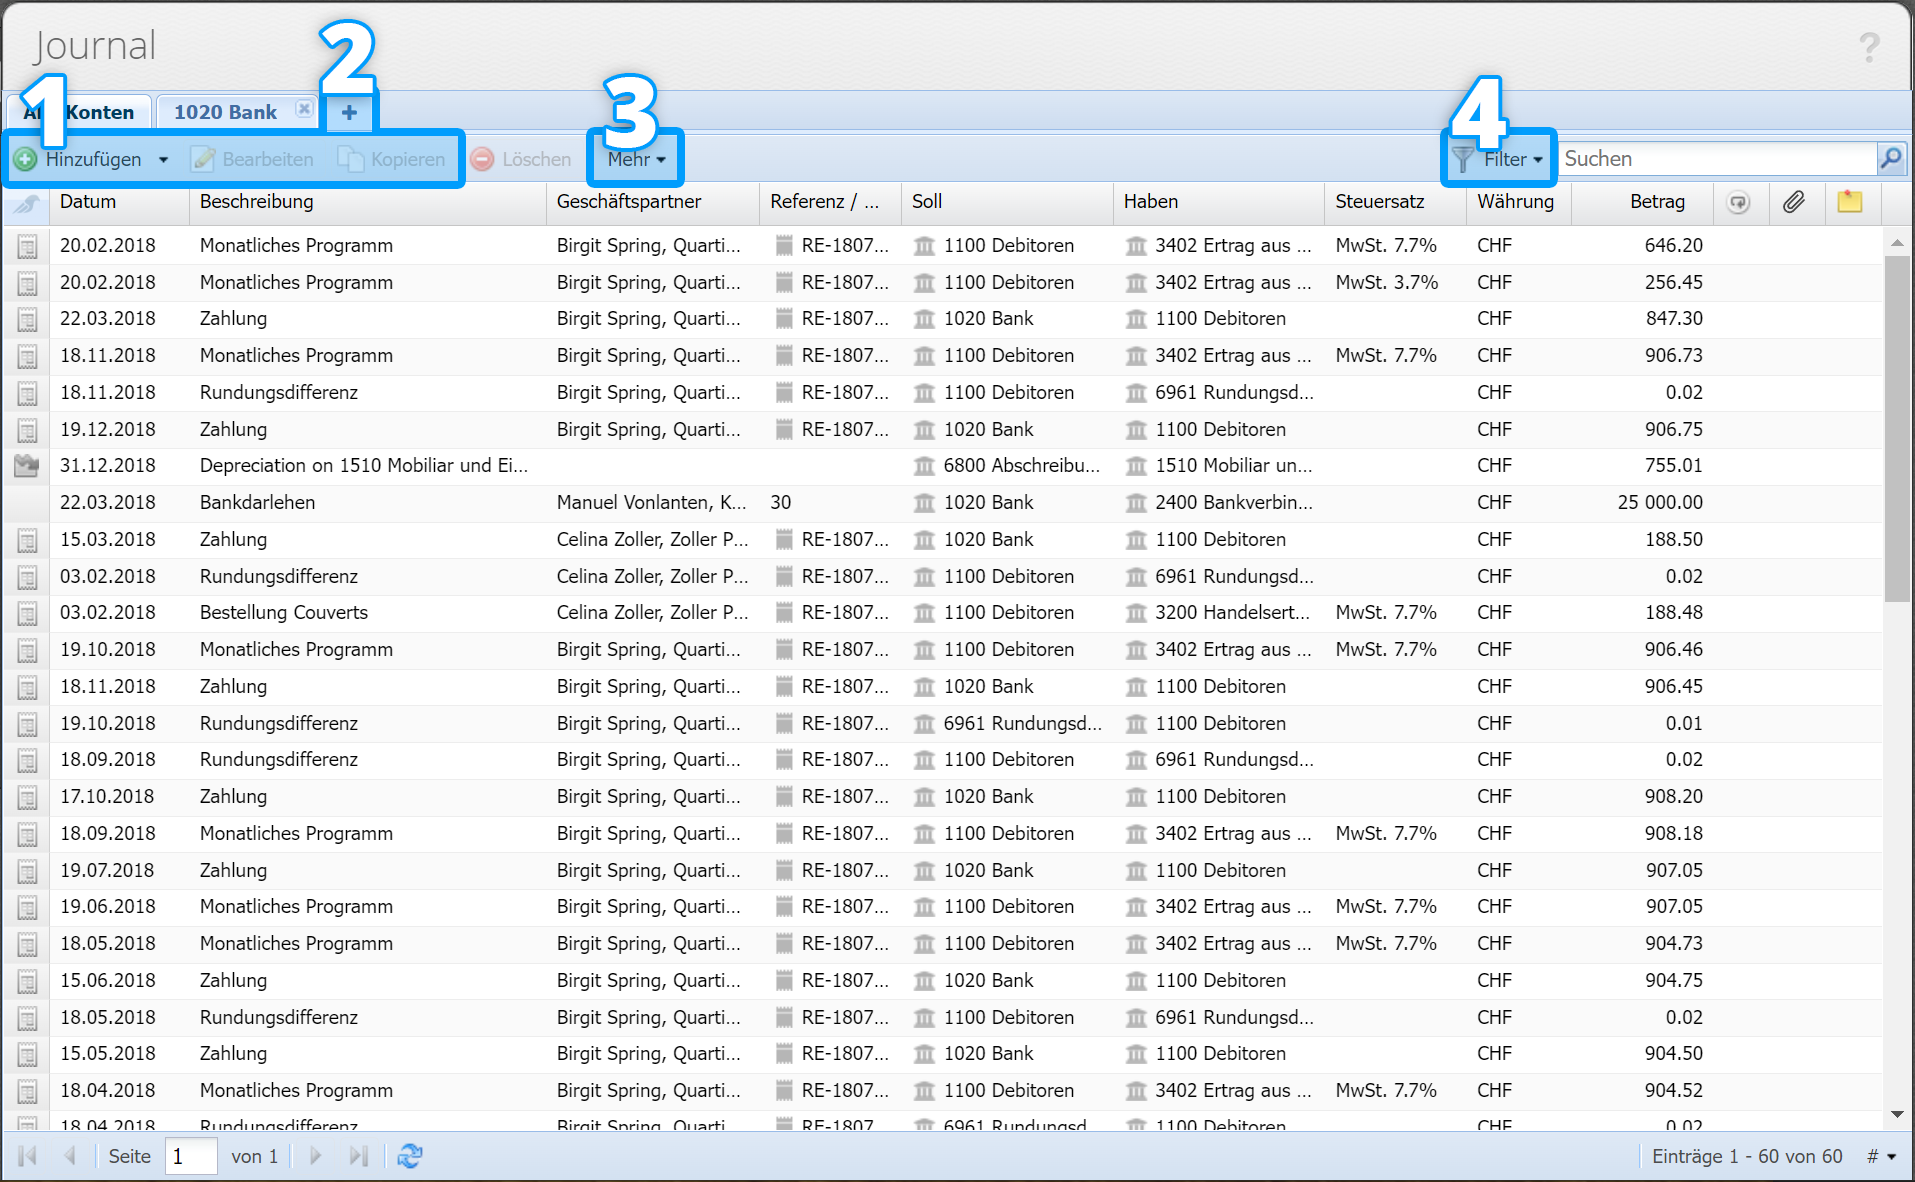Image resolution: width=1915 pixels, height=1182 pixels.
Task: Click the pin icon column header
Action: pyautogui.click(x=27, y=203)
